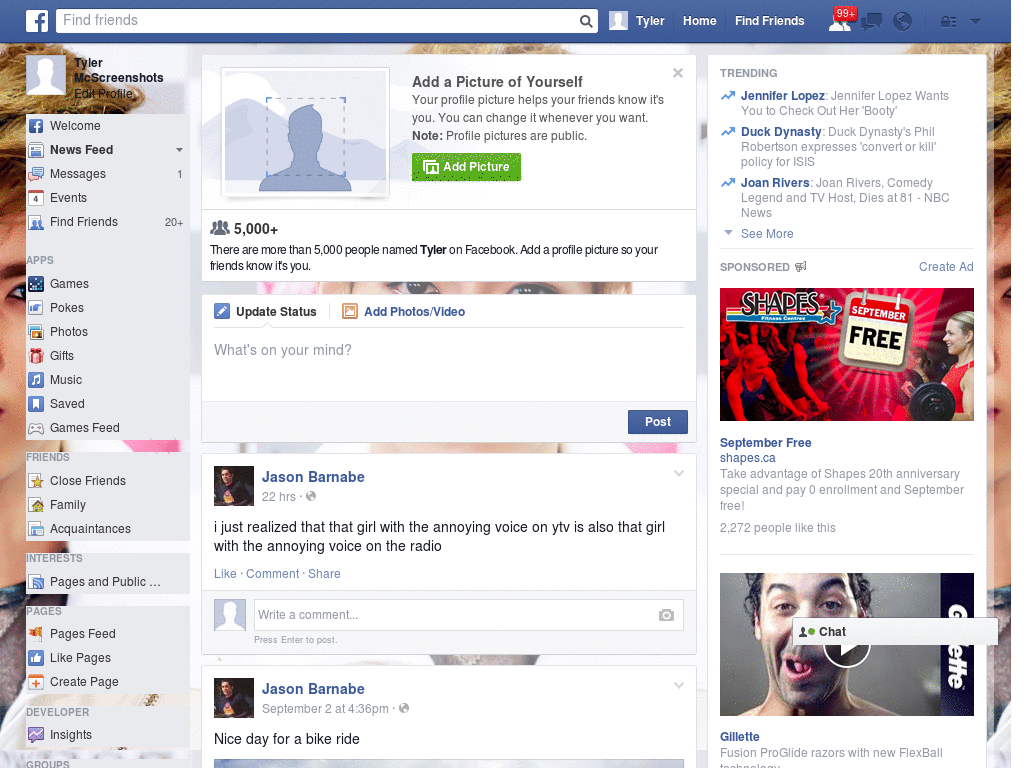Open the Music icon
Image resolution: width=1024 pixels, height=768 pixels.
pyautogui.click(x=36, y=380)
